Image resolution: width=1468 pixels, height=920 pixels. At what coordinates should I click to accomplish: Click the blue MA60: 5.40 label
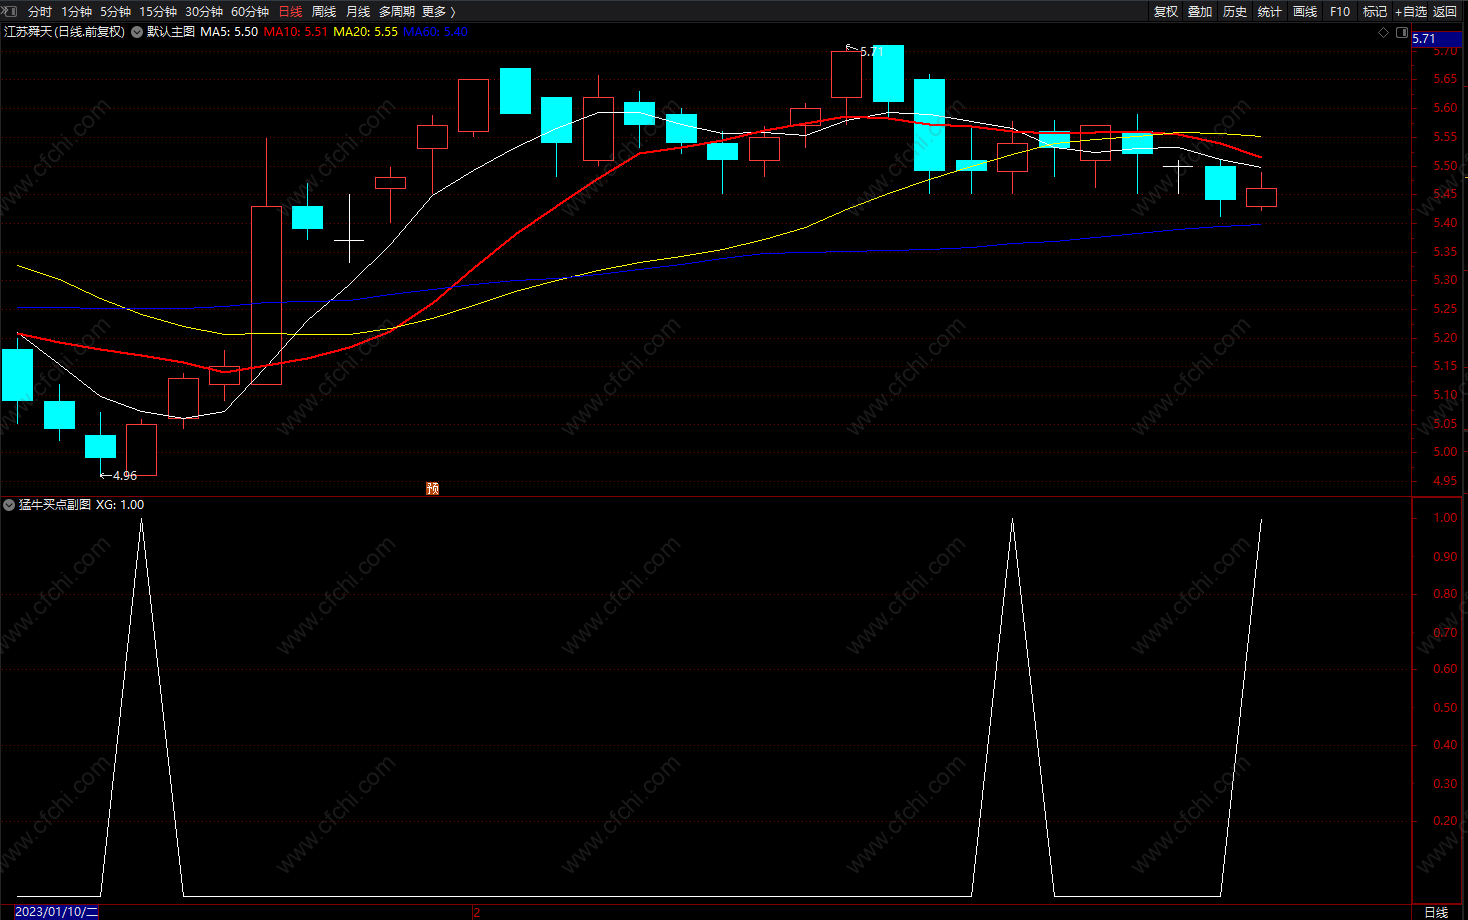[435, 32]
